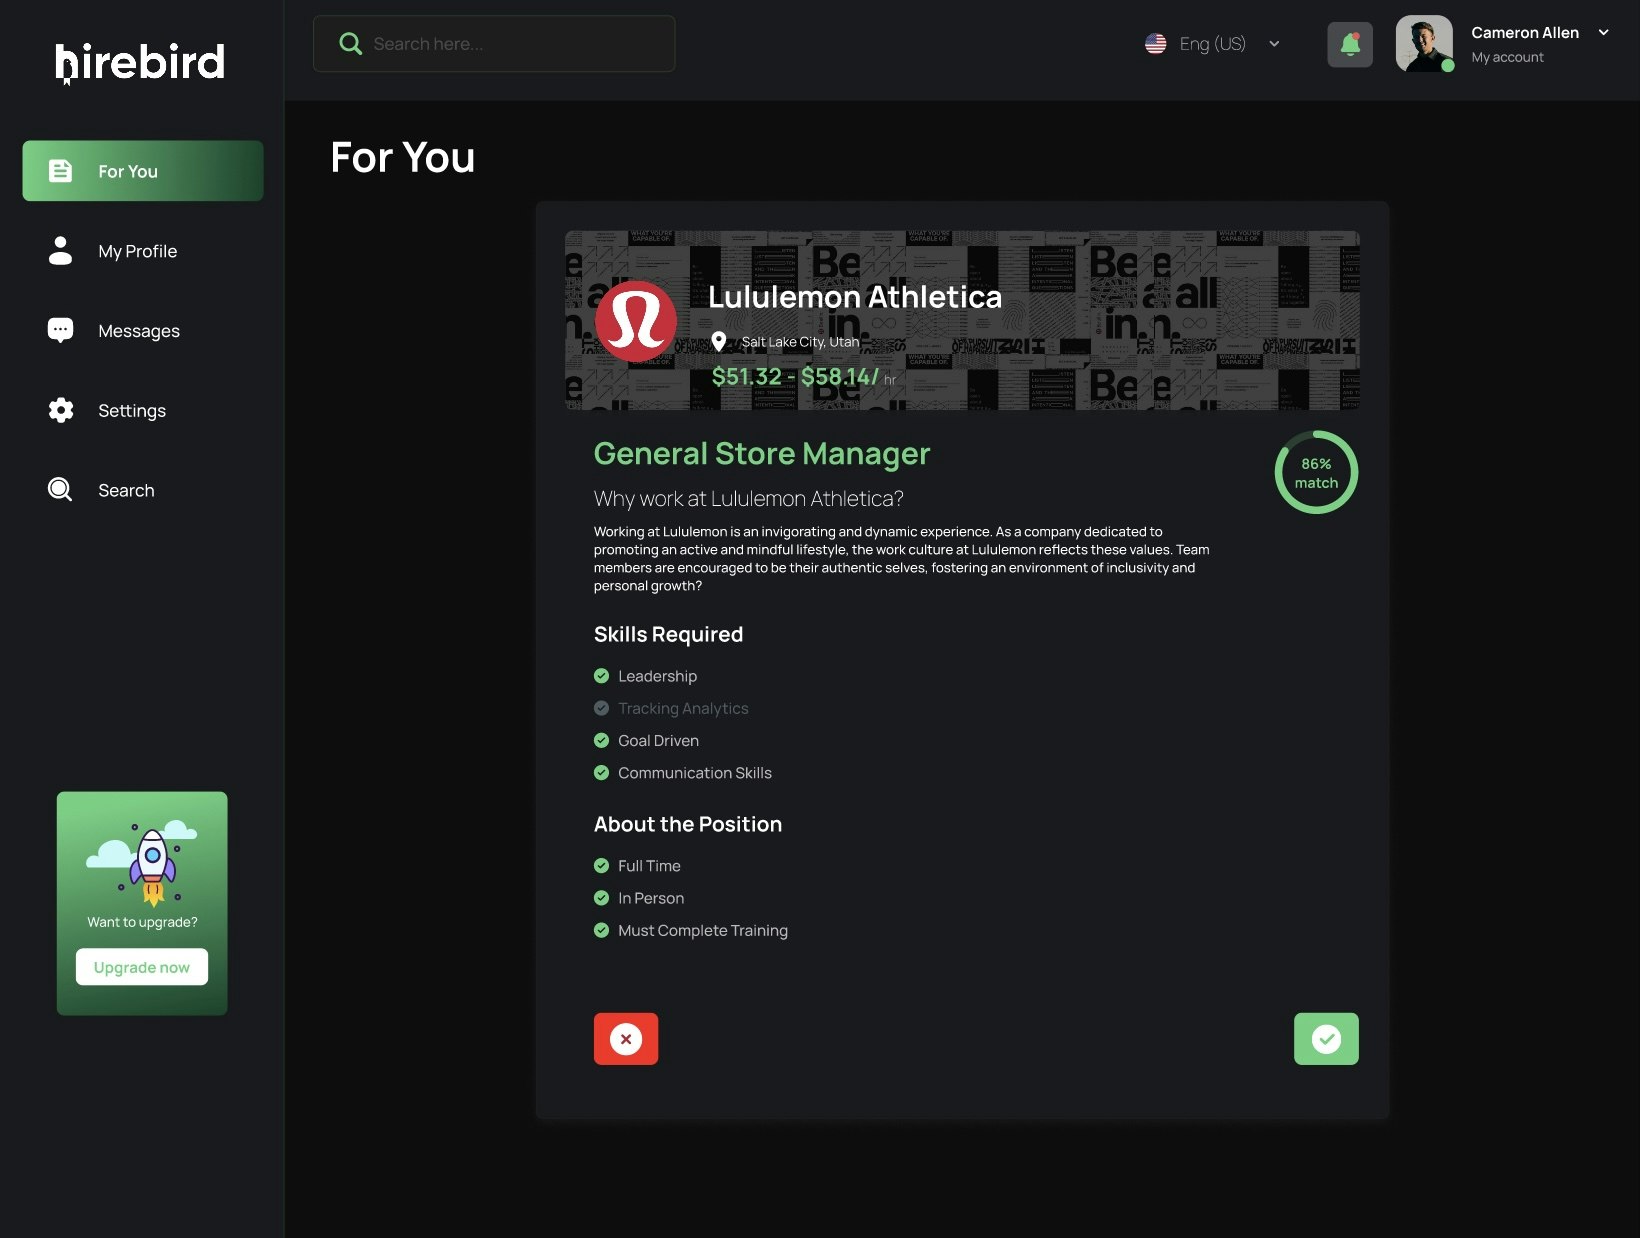Expand the Eng (US) language dropdown
1640x1238 pixels.
pos(1274,44)
